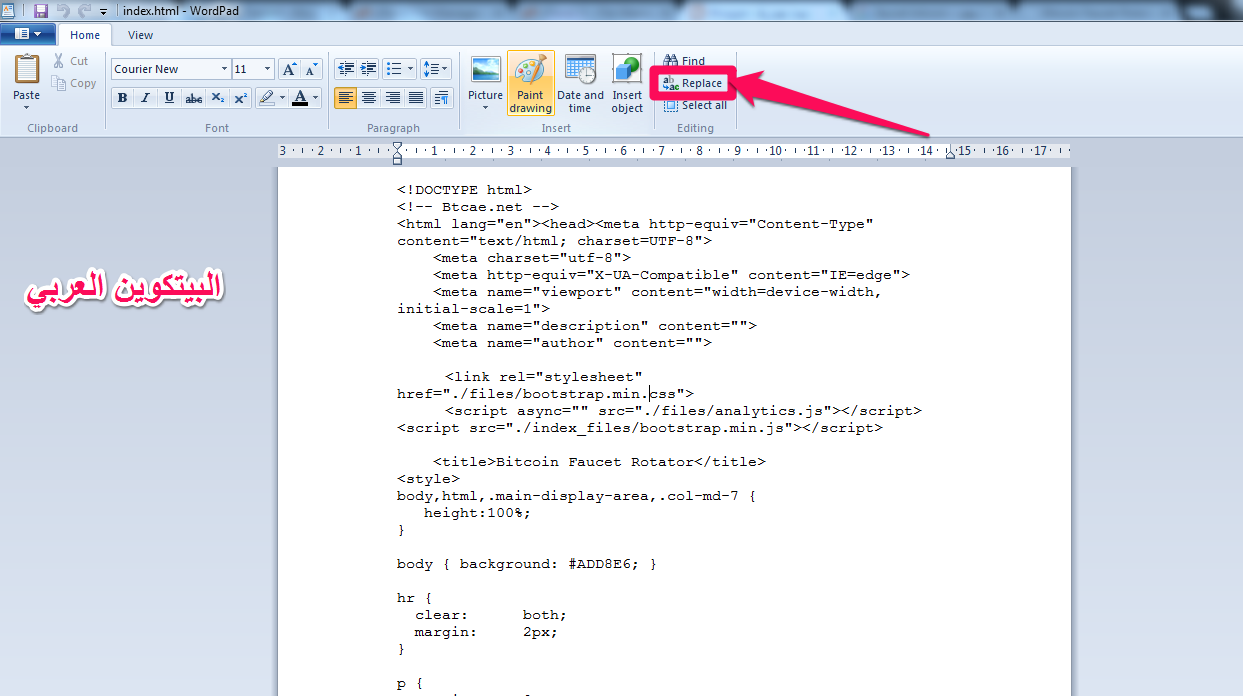Click the "body { background: #ADD8E6; }" line
Viewport: 1243px width, 696px height.
click(527, 563)
